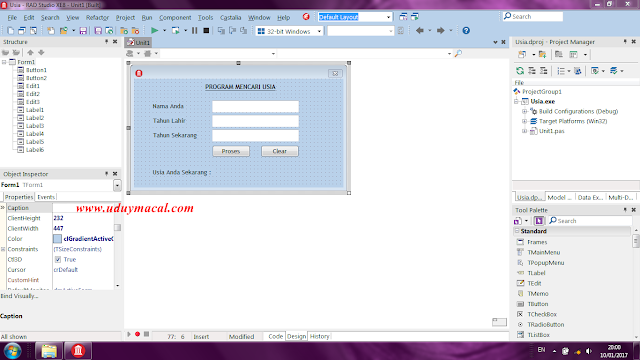Pin the Structure panel
This screenshot has width=640, height=360.
click(x=106, y=42)
